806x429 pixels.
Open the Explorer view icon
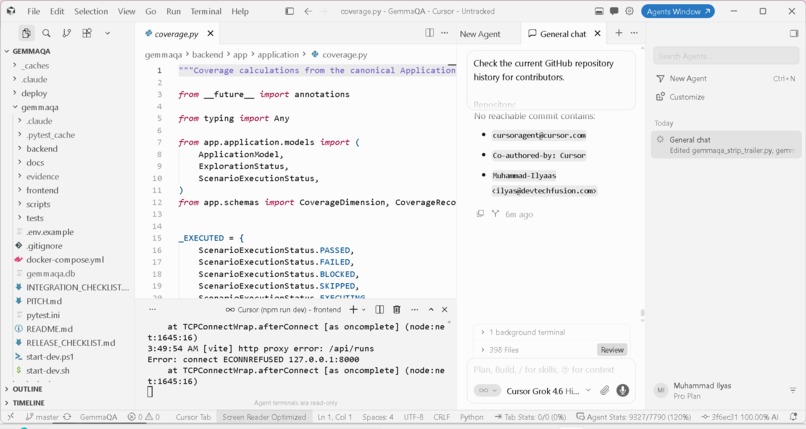pyautogui.click(x=26, y=33)
